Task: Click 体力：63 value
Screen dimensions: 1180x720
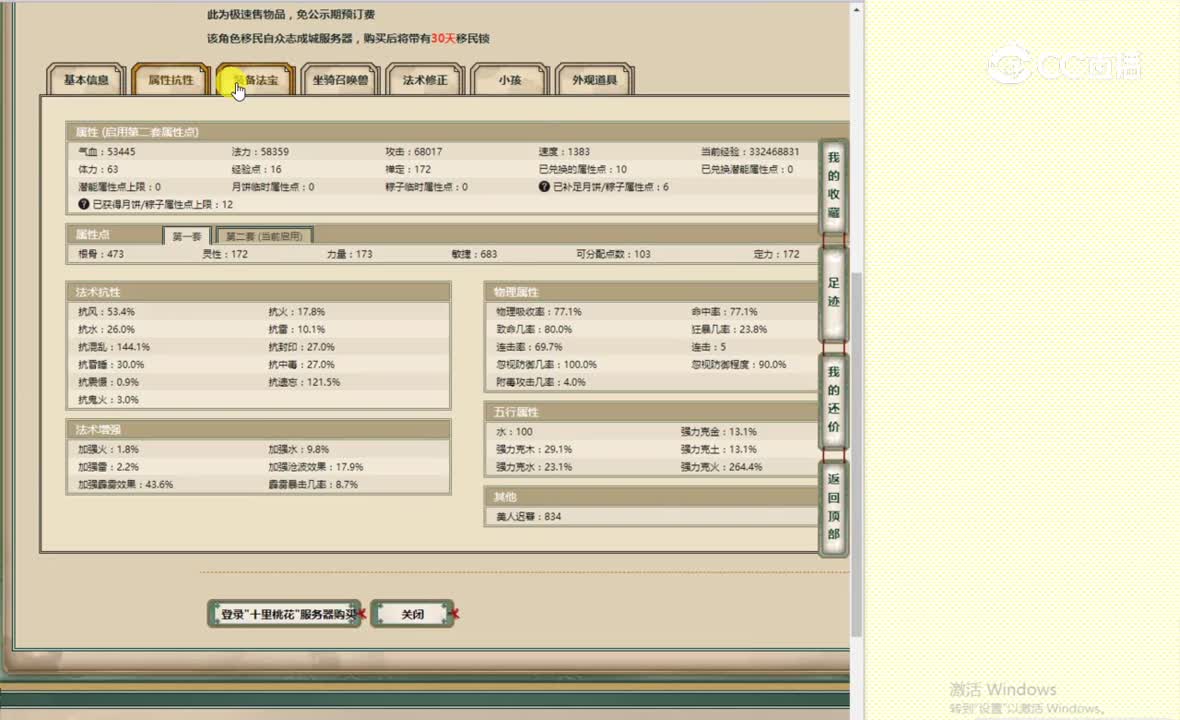Action: tap(98, 169)
